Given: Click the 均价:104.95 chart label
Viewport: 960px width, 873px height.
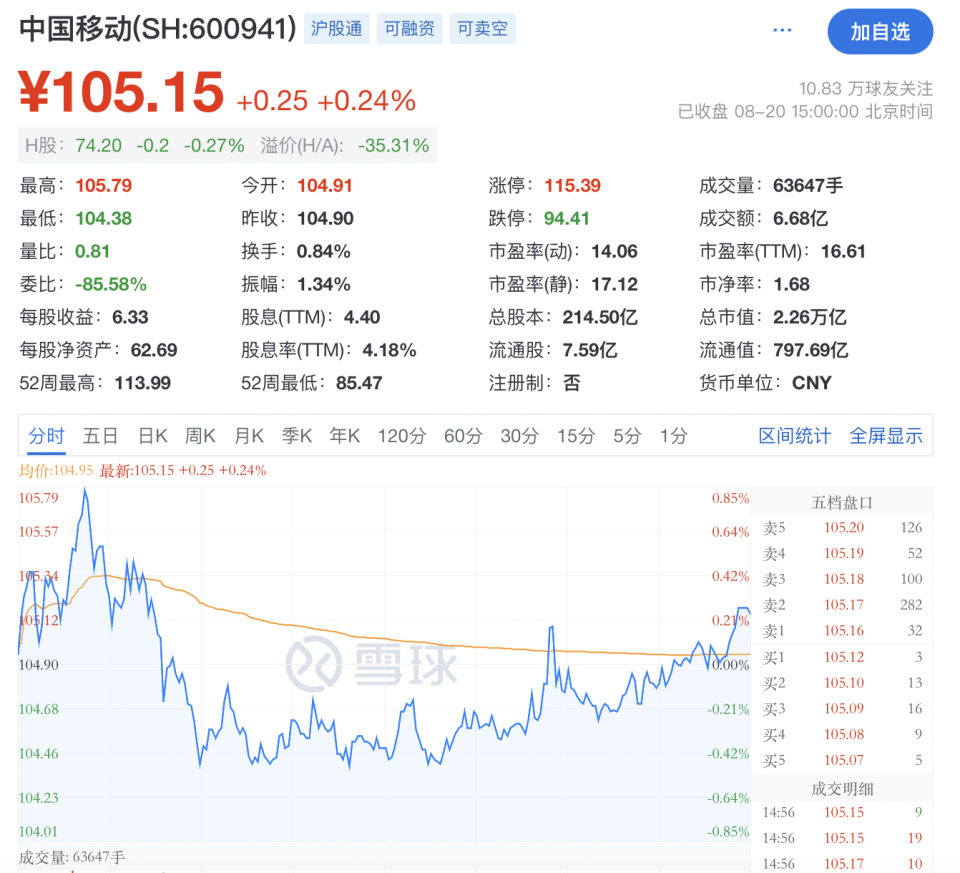Looking at the screenshot, I should point(56,471).
